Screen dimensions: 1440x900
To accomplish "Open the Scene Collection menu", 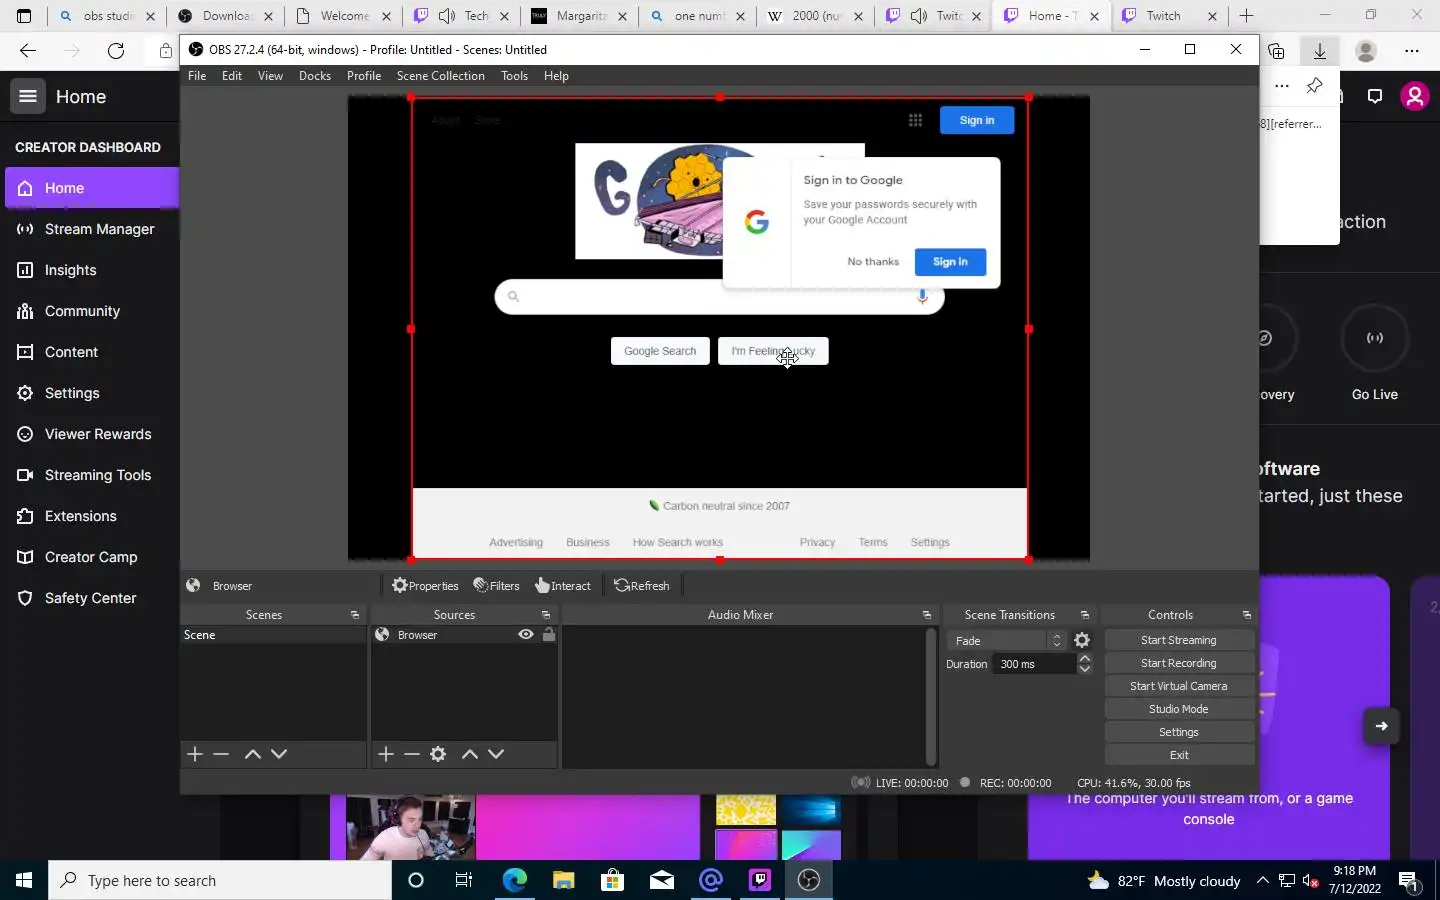I will (x=441, y=76).
